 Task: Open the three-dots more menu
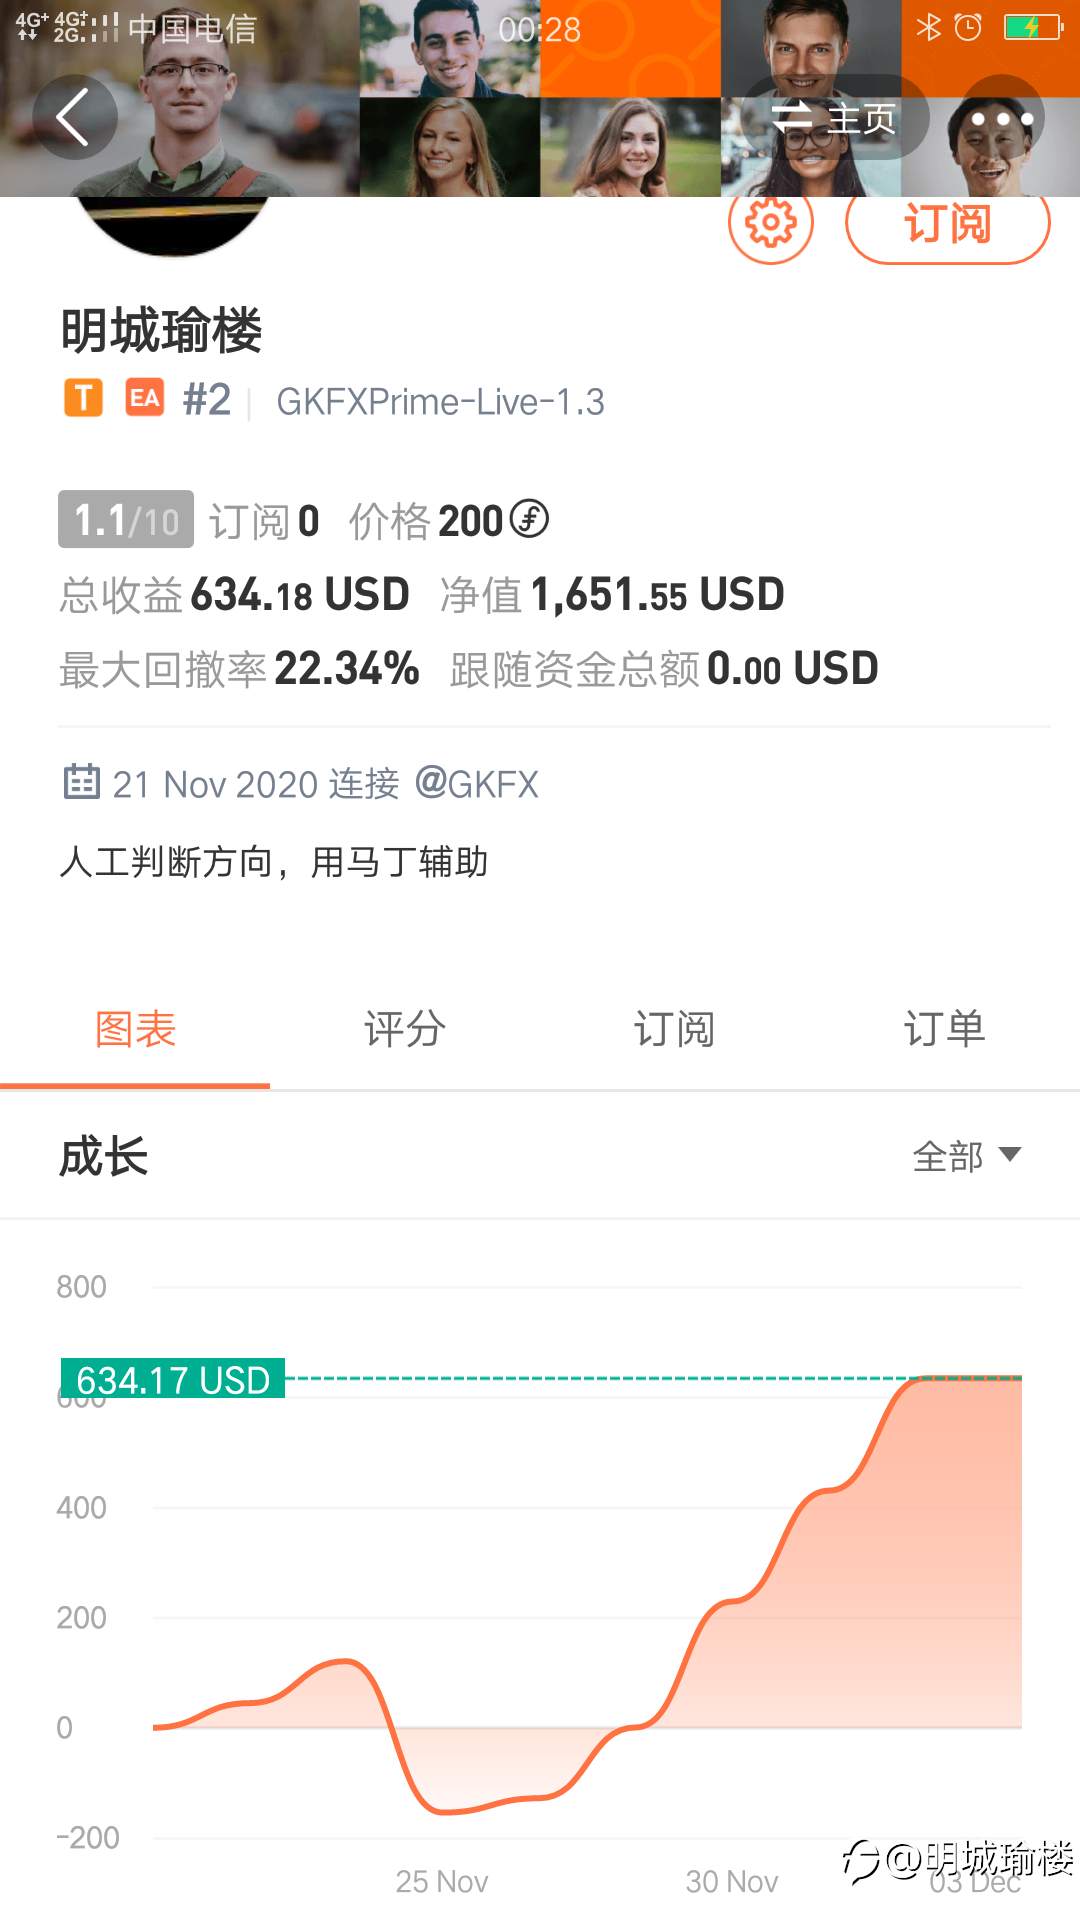tap(1002, 118)
